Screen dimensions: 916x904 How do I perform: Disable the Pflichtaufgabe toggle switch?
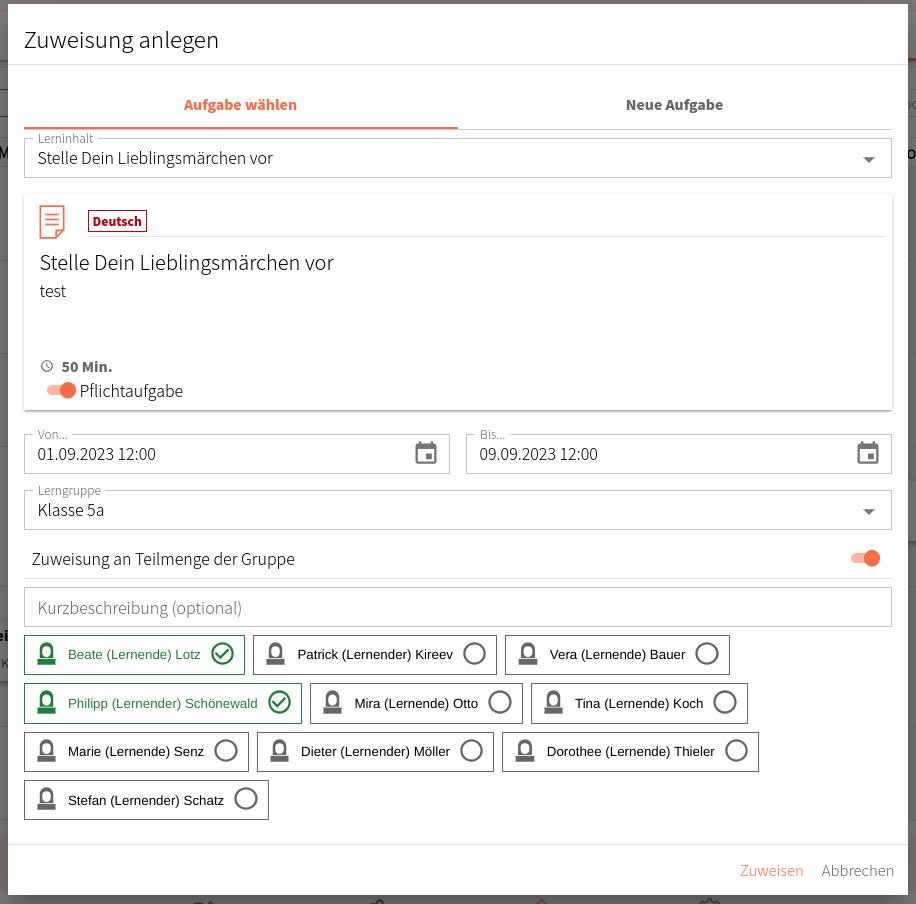[x=61, y=390]
